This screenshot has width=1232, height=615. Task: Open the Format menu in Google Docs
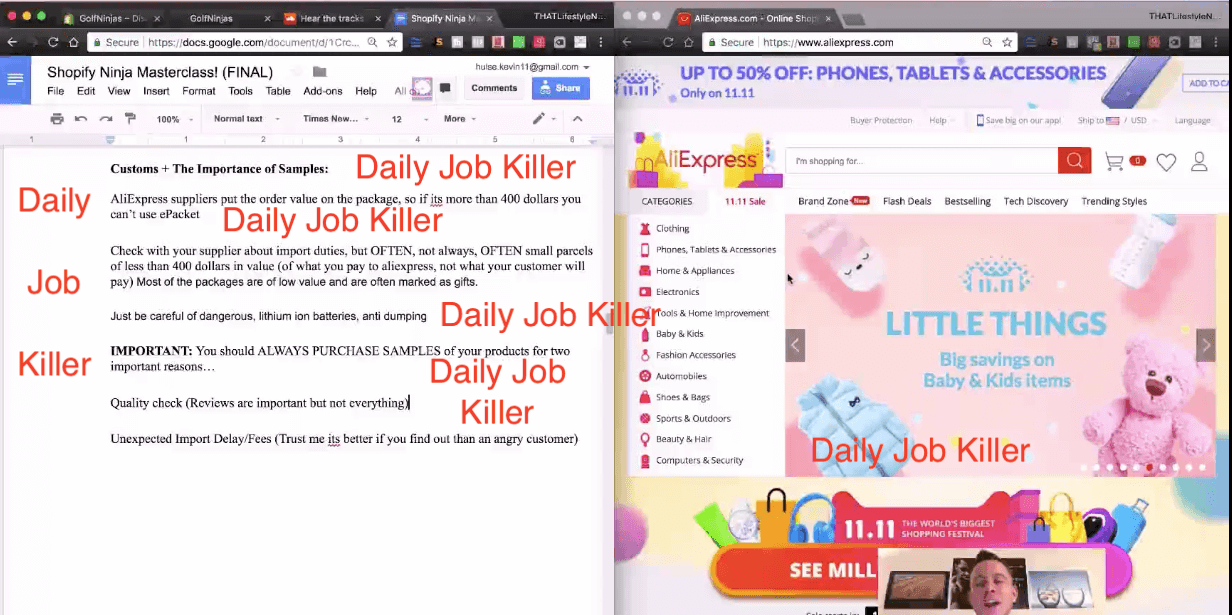tap(199, 91)
